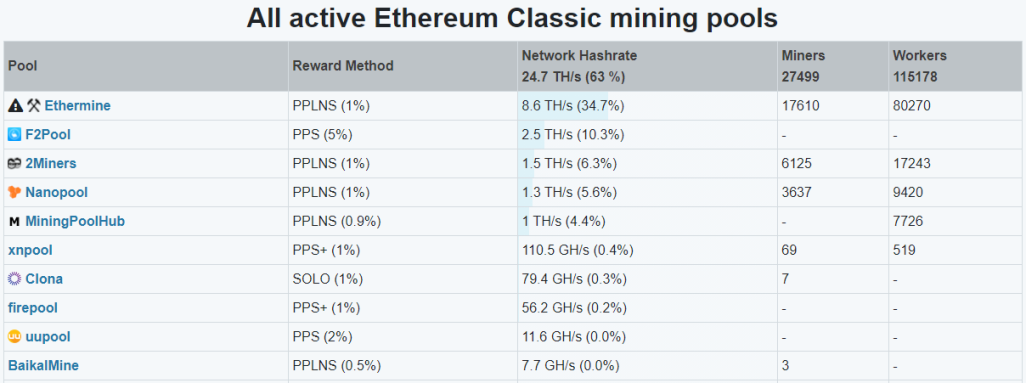Open the xnpool pool link
This screenshot has width=1026, height=383.
click(x=30, y=250)
